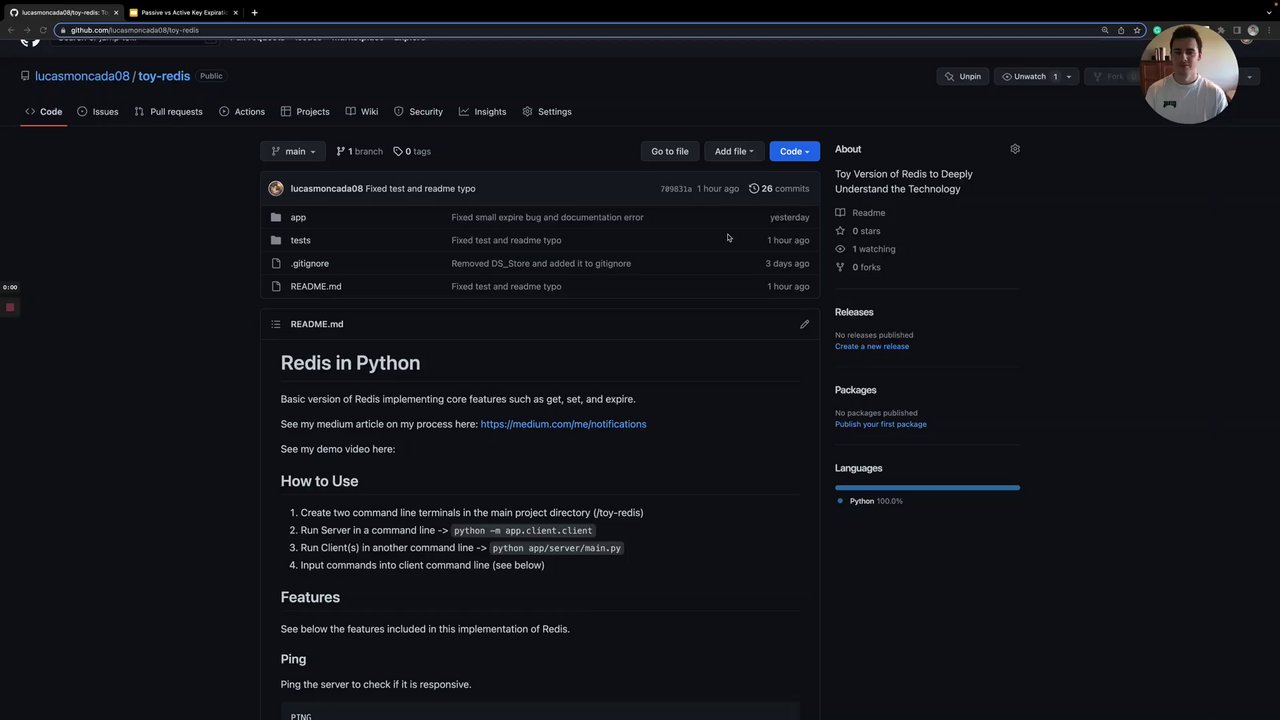
Task: Toggle Unwatch for this repository
Action: coord(1029,76)
